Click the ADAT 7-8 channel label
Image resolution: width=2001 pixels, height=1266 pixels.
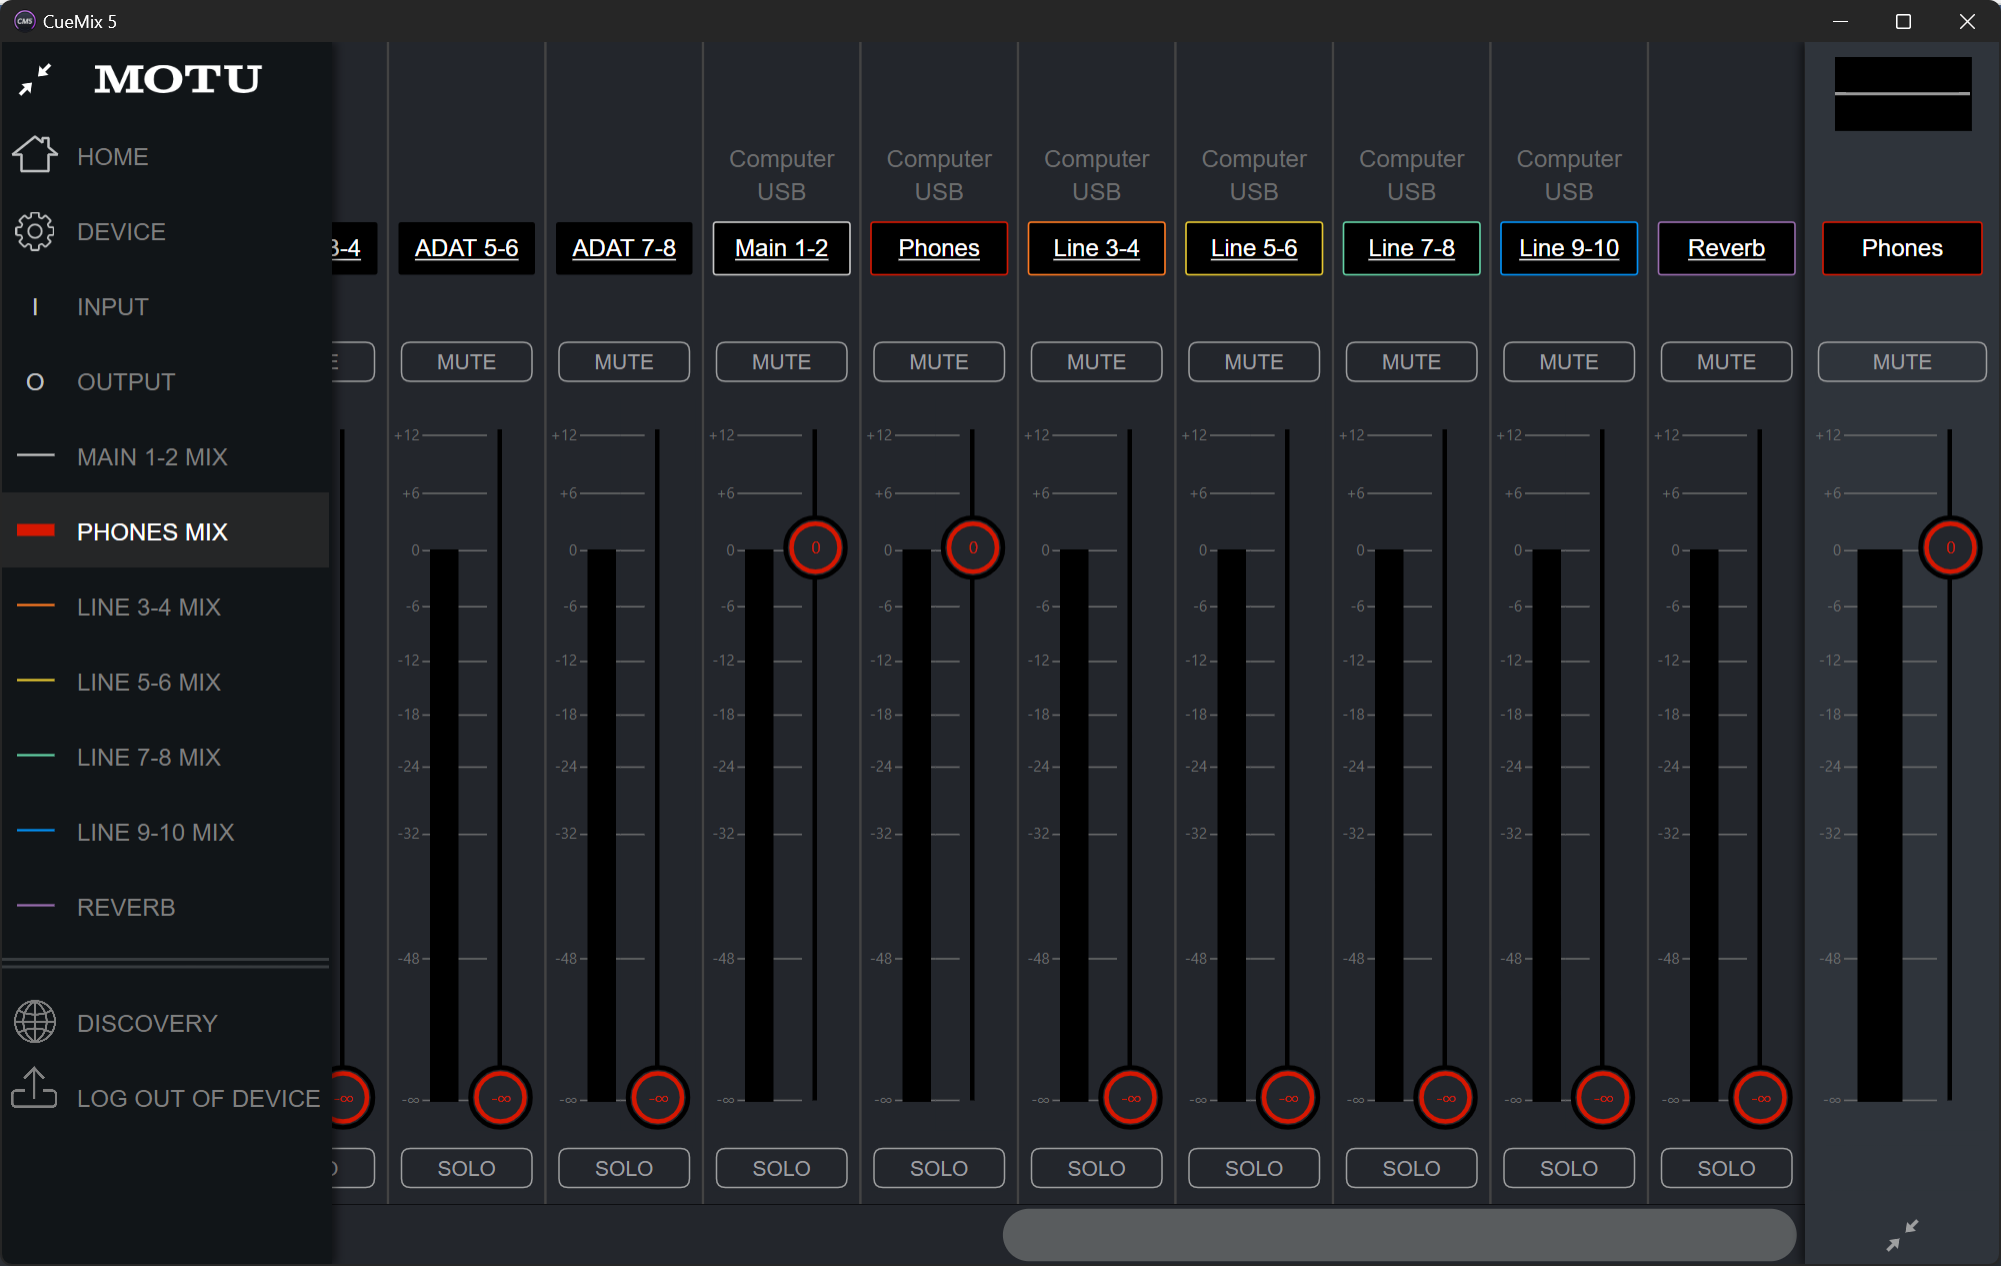(623, 248)
